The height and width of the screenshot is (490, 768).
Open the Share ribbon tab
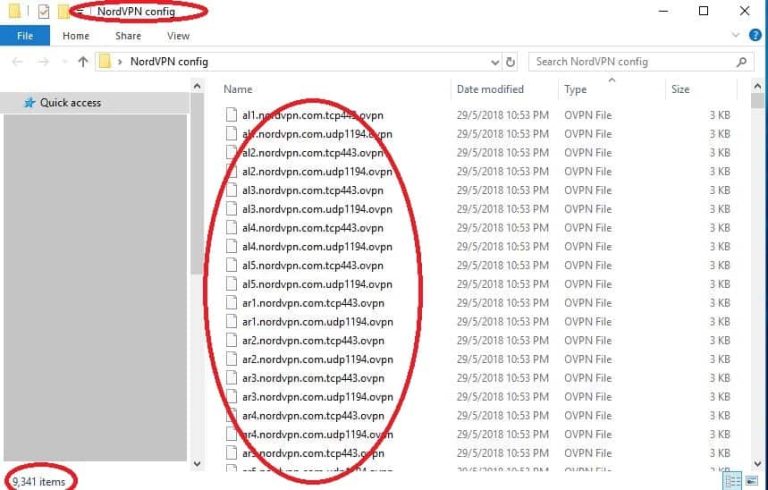pos(128,36)
